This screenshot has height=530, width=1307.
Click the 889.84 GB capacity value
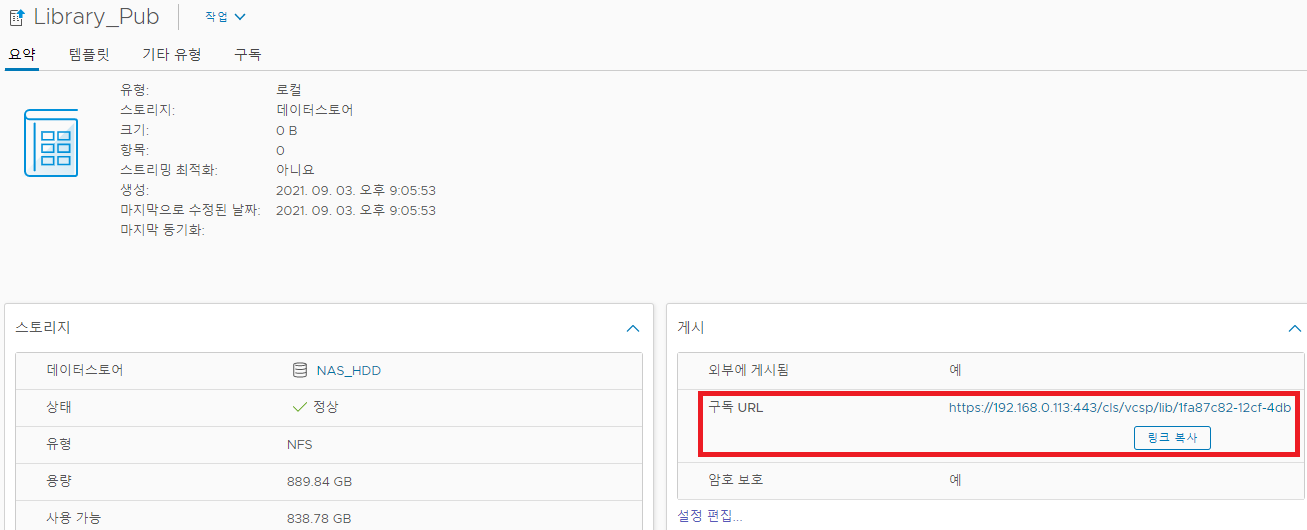point(319,481)
